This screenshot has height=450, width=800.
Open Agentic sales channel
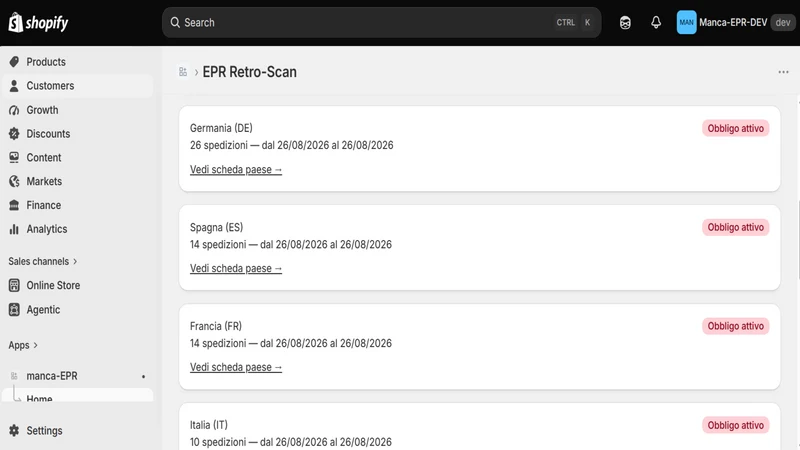[x=43, y=310]
